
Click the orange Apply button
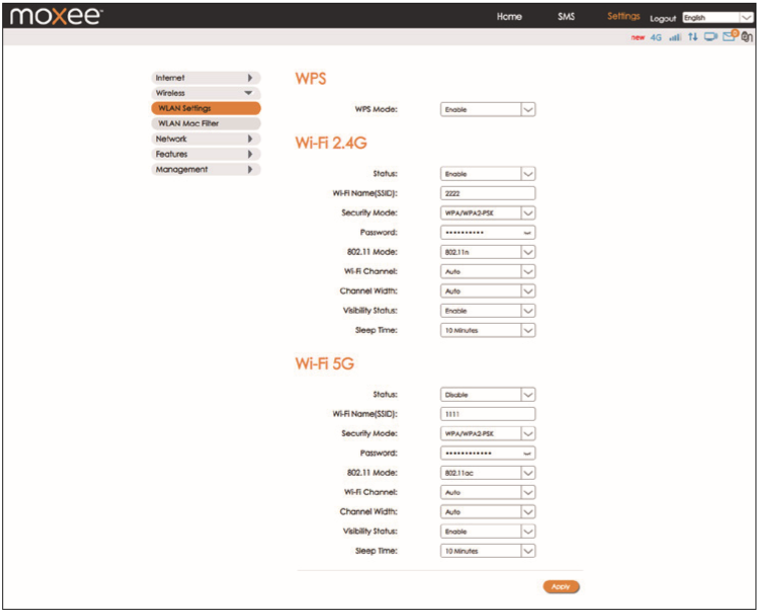tap(561, 587)
